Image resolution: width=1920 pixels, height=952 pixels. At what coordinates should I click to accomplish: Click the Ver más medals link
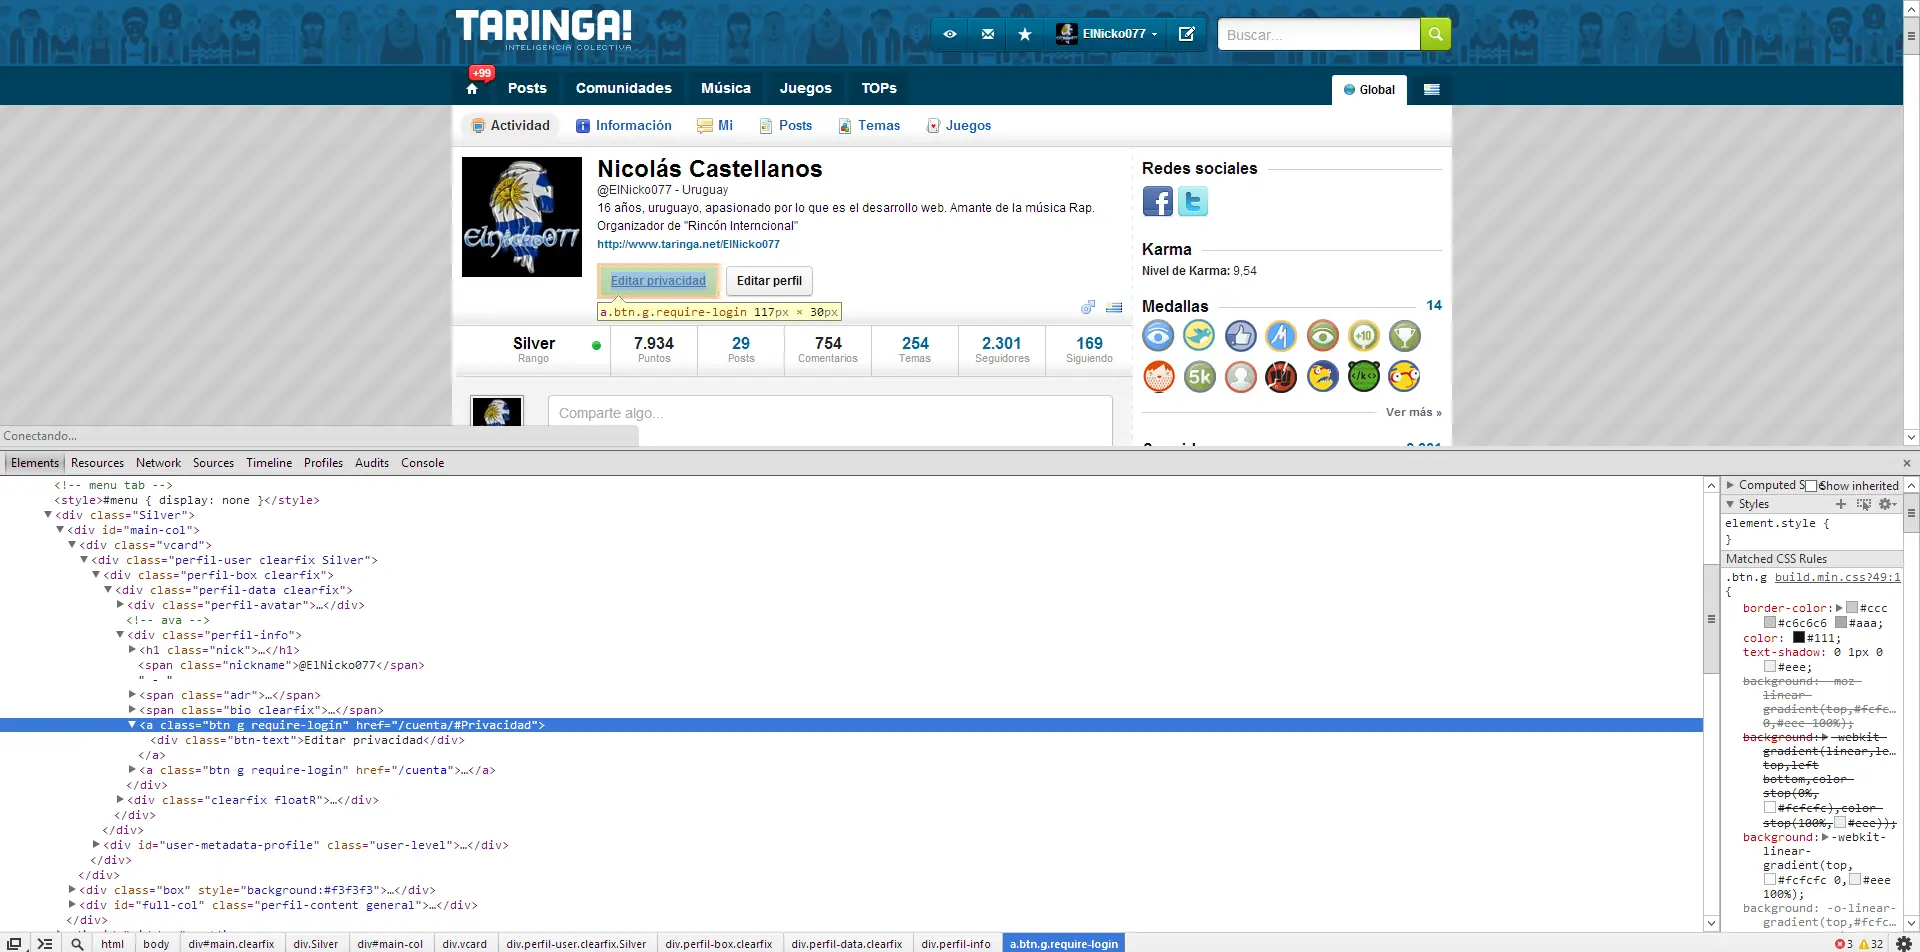click(x=1413, y=412)
